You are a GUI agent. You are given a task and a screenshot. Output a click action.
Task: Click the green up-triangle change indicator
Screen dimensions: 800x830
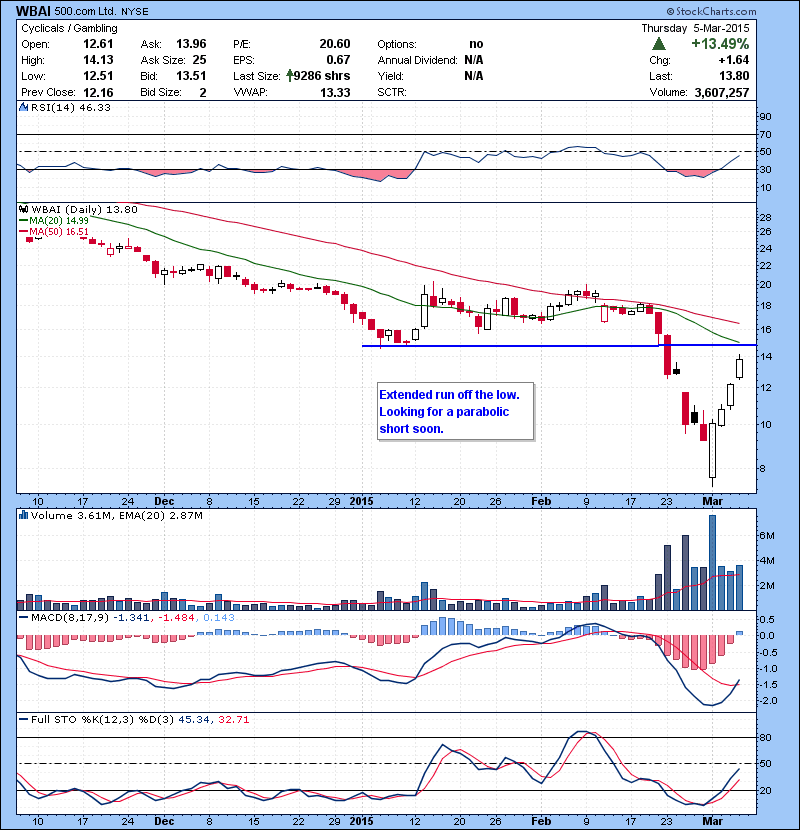coord(659,44)
